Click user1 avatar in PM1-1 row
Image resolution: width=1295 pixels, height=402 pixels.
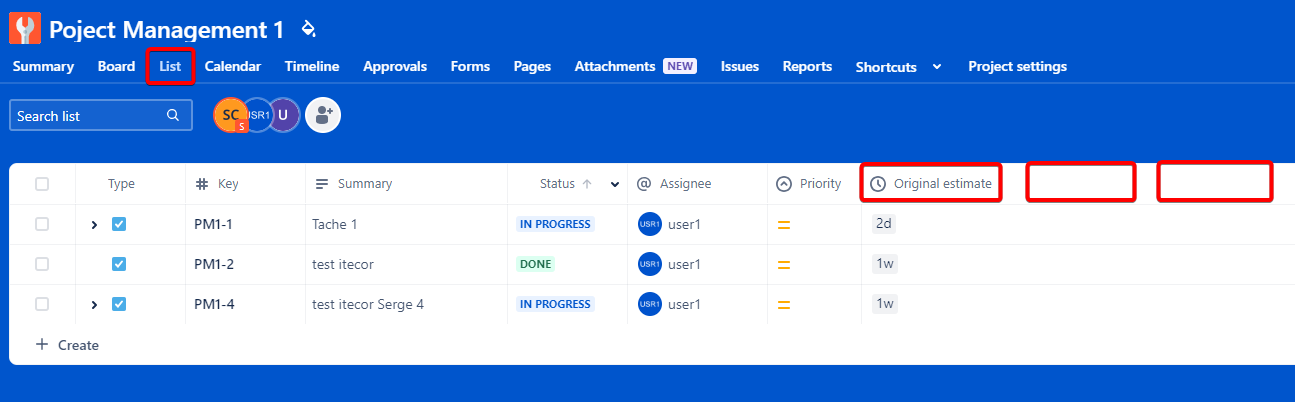coord(650,224)
